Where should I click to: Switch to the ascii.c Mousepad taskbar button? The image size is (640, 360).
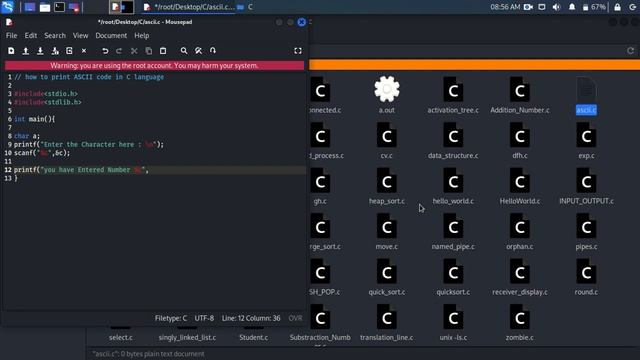click(189, 7)
